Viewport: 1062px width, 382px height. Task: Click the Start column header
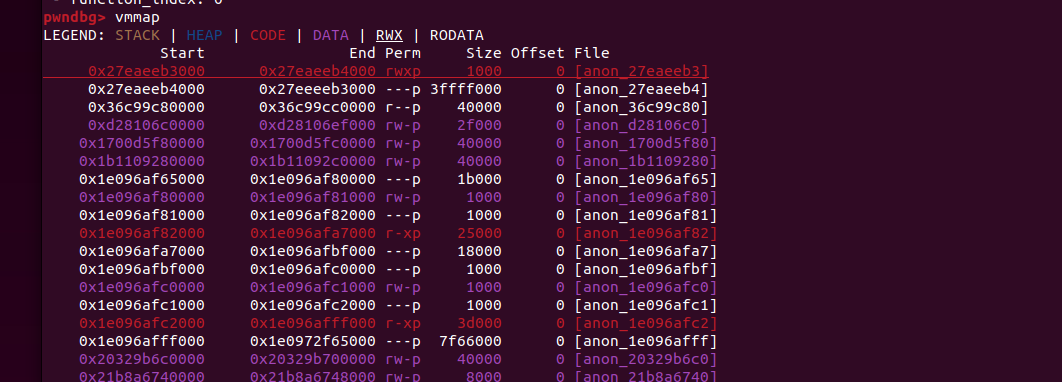pos(182,53)
